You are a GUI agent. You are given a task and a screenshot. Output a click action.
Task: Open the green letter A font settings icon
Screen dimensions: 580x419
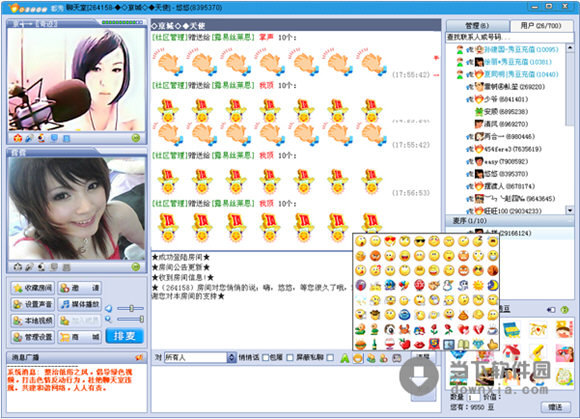pyautogui.click(x=344, y=358)
